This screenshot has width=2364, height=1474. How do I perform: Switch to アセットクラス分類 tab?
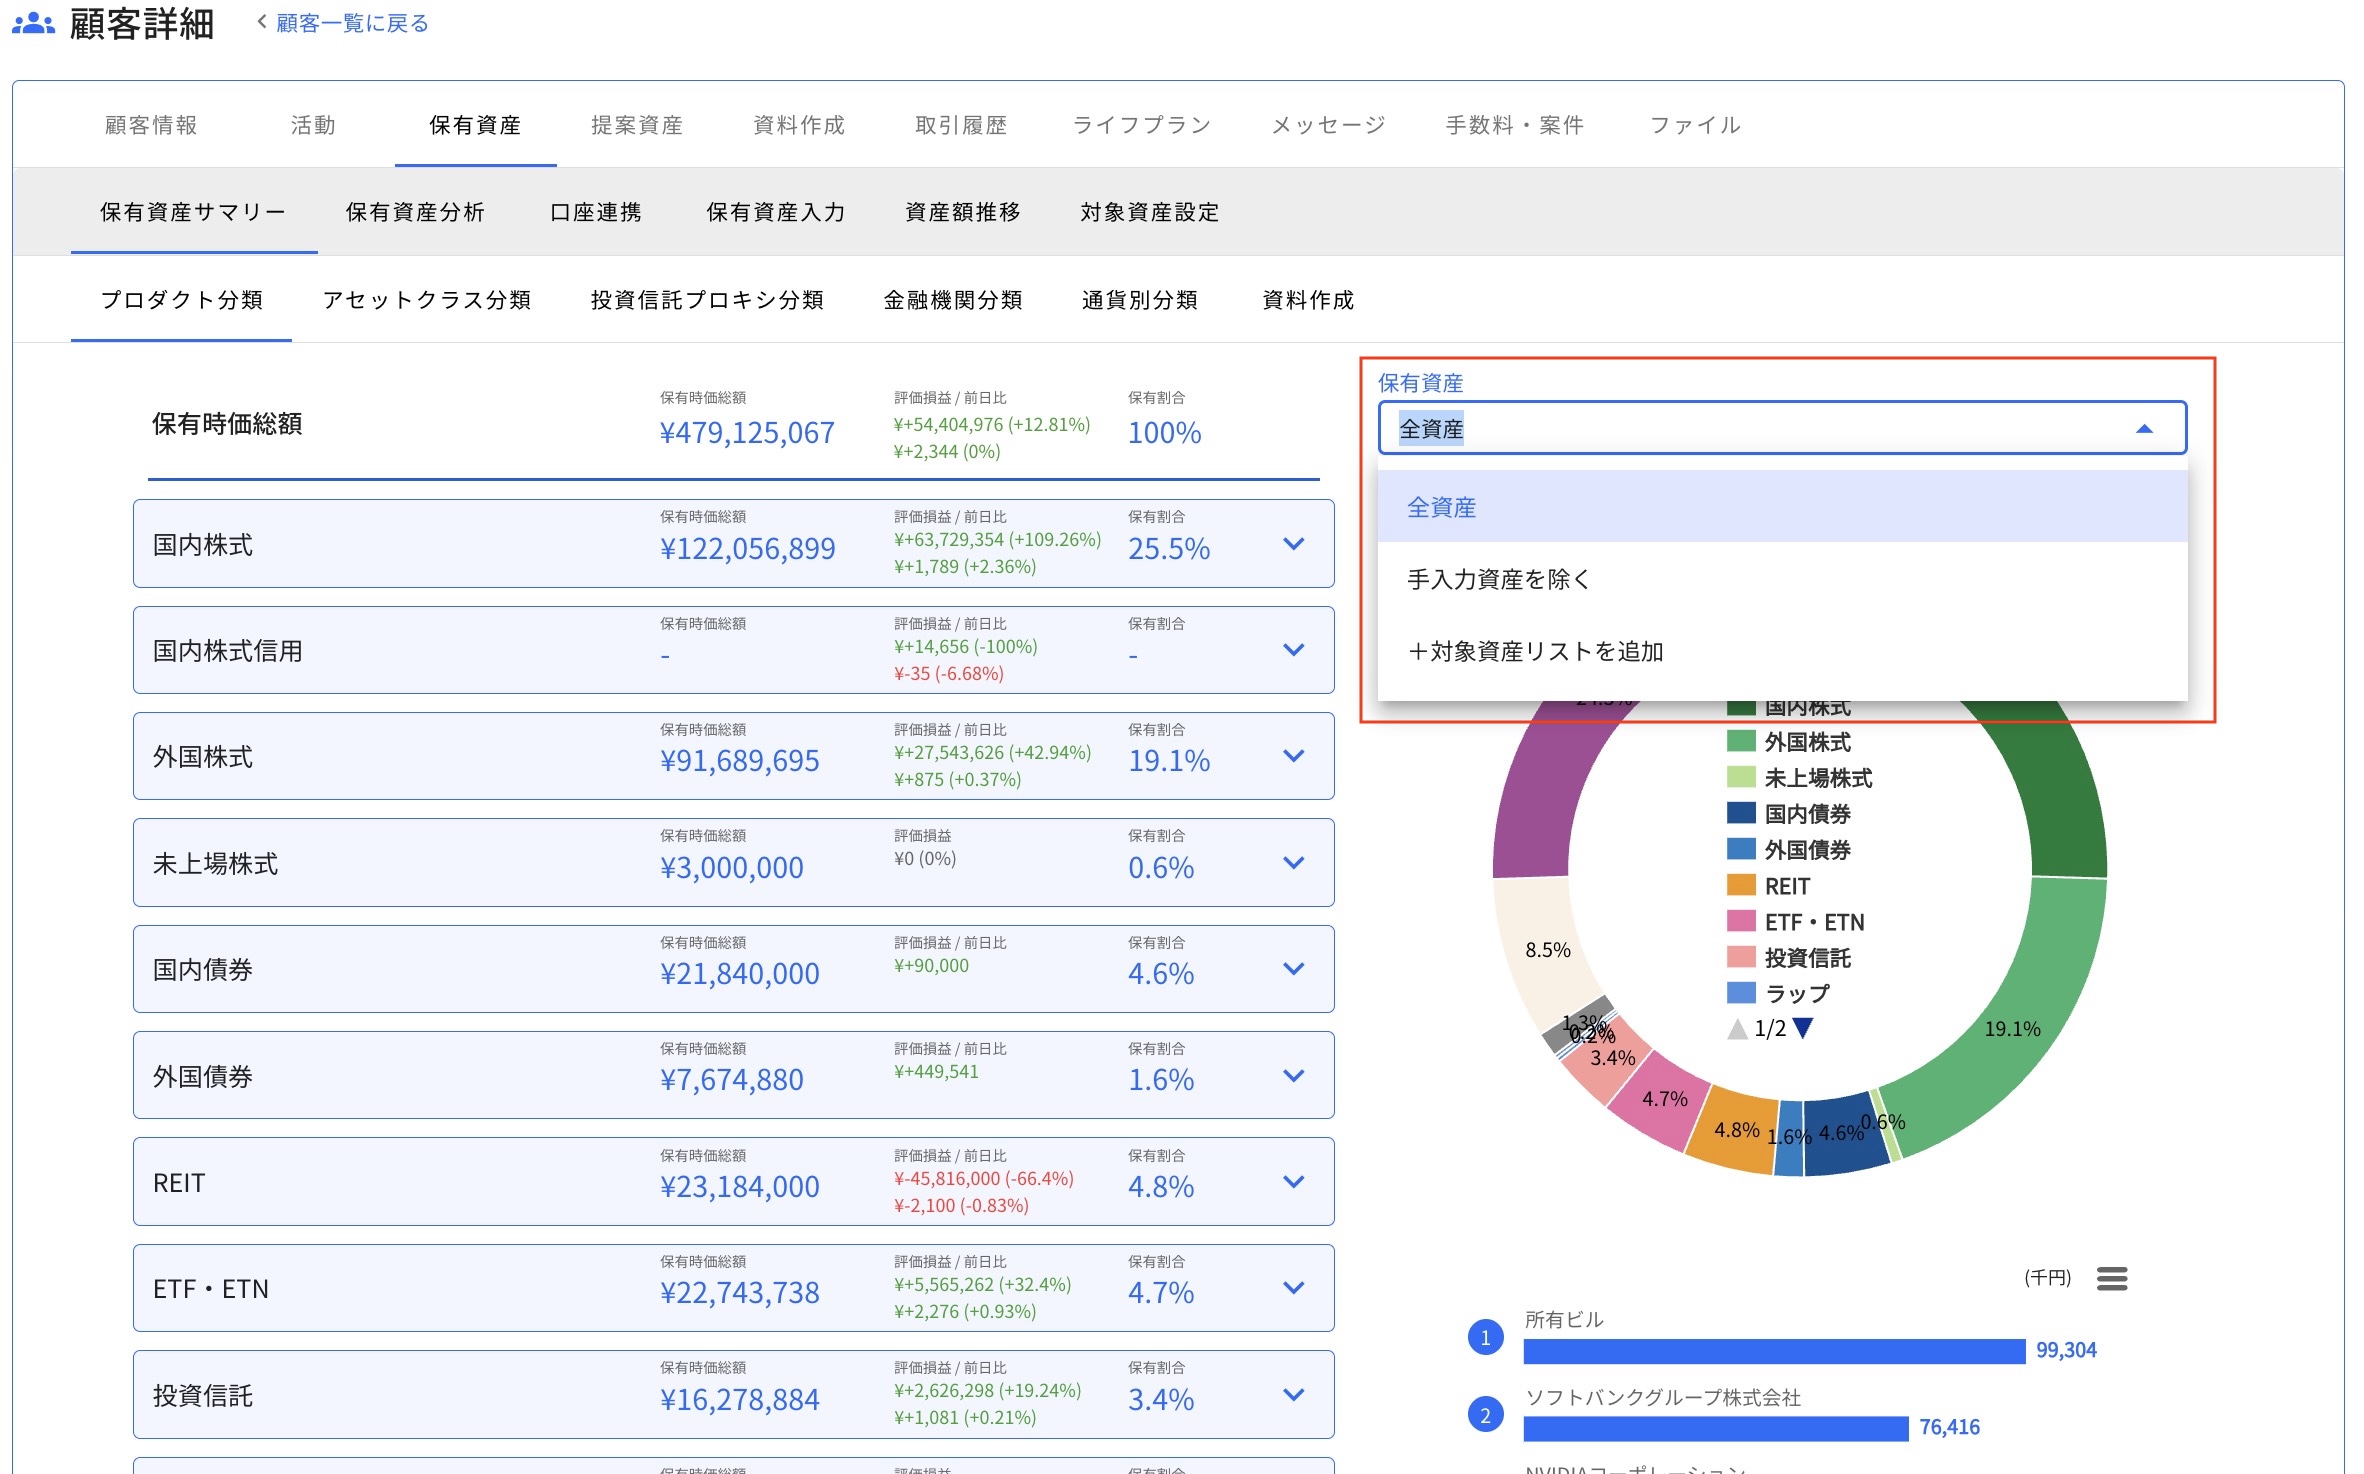pyautogui.click(x=426, y=300)
